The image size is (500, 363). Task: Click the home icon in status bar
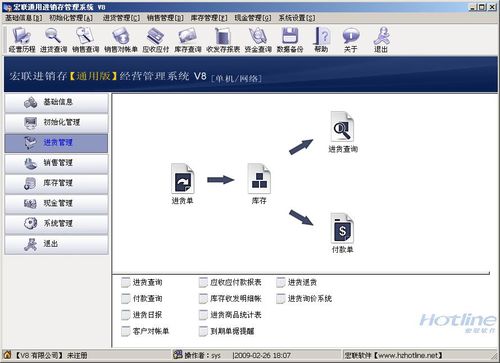[7, 355]
